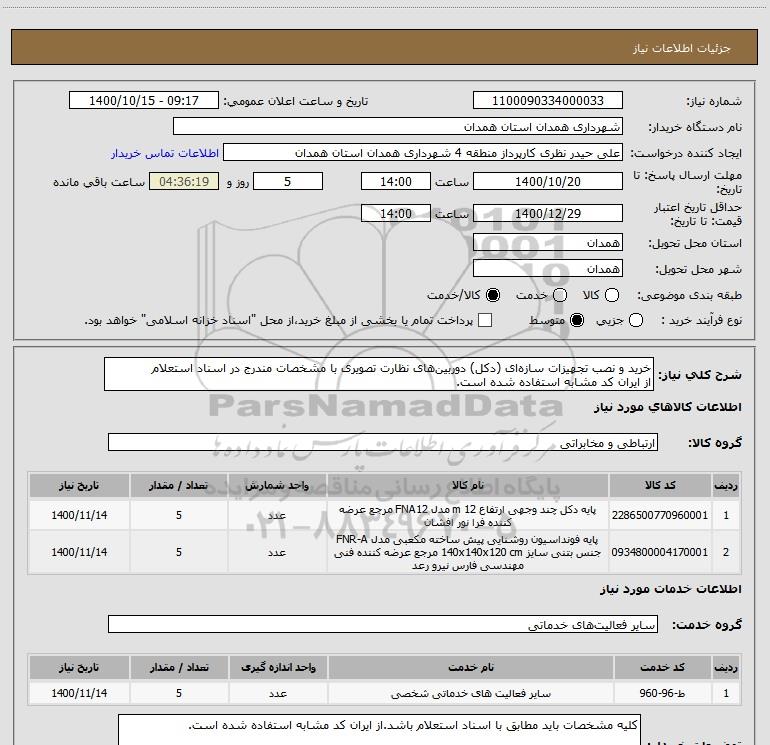
Task: Click goods code 0934800004170001
Action: [660, 552]
